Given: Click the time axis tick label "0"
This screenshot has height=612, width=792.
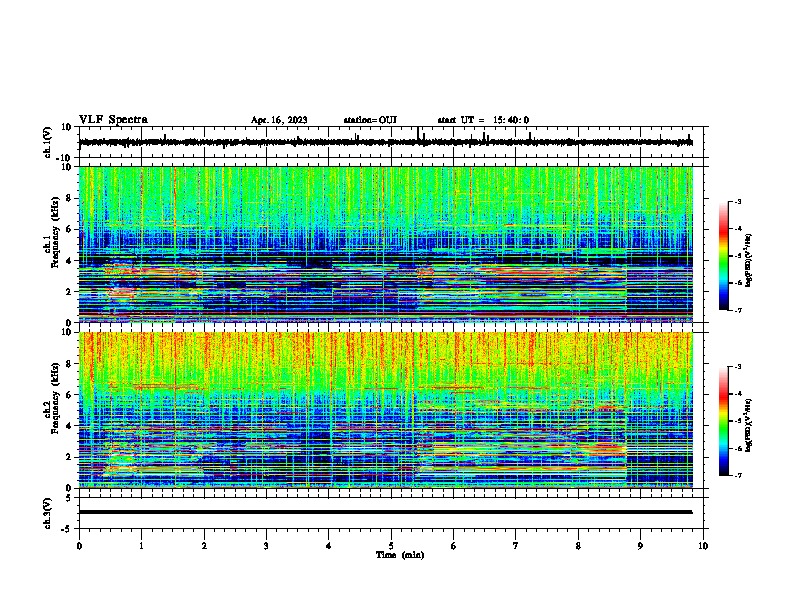Looking at the screenshot, I should point(79,546).
